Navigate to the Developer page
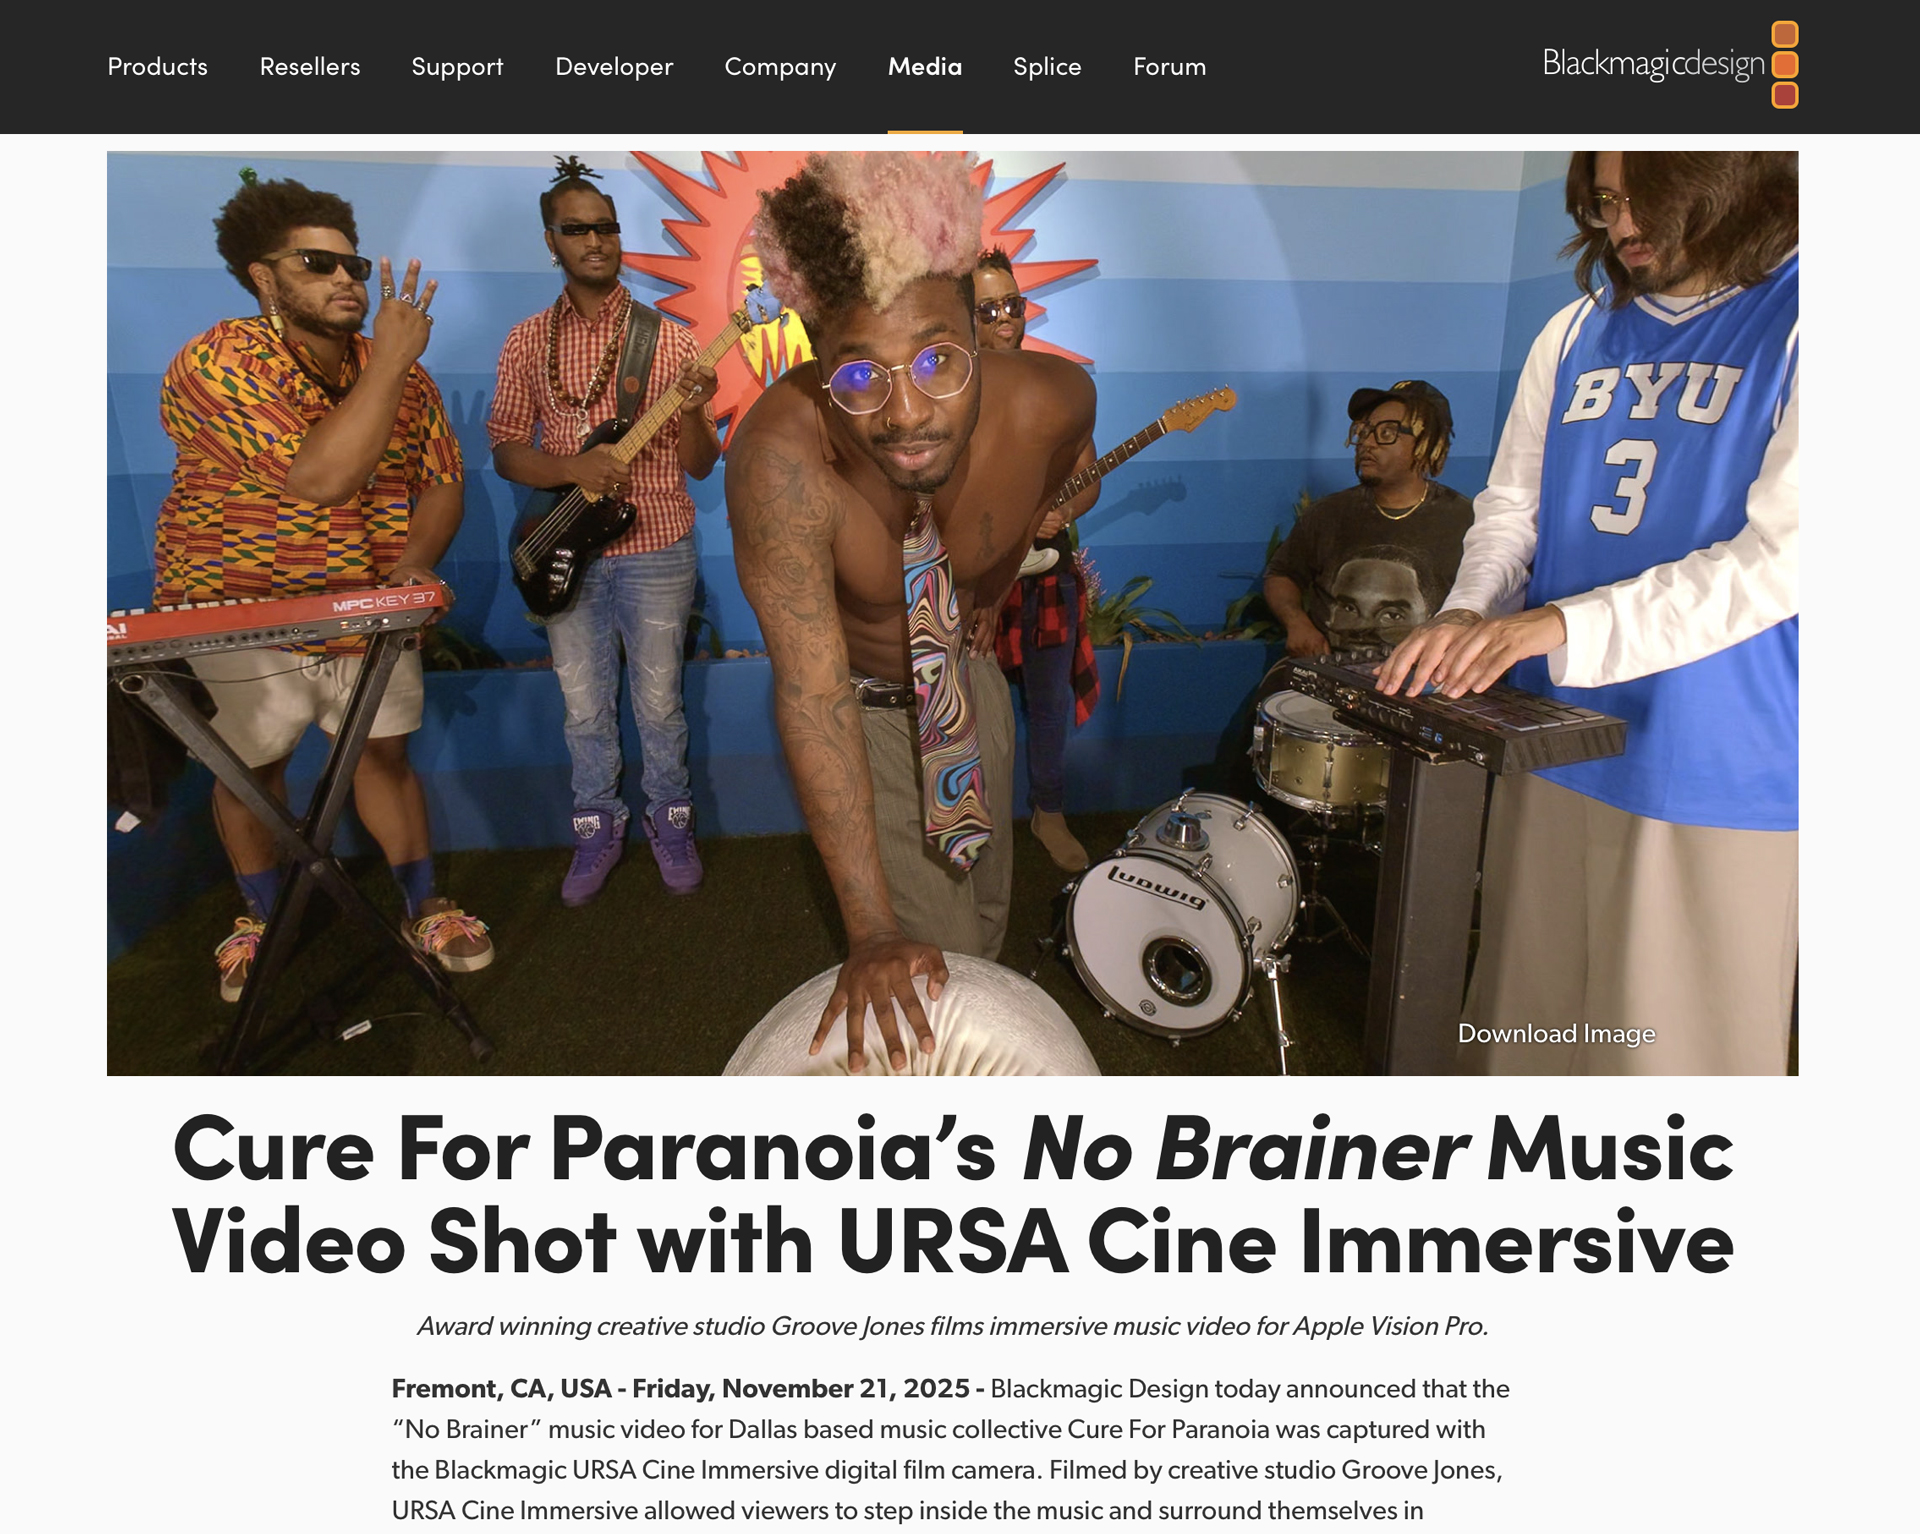The image size is (1920, 1534). tap(614, 67)
